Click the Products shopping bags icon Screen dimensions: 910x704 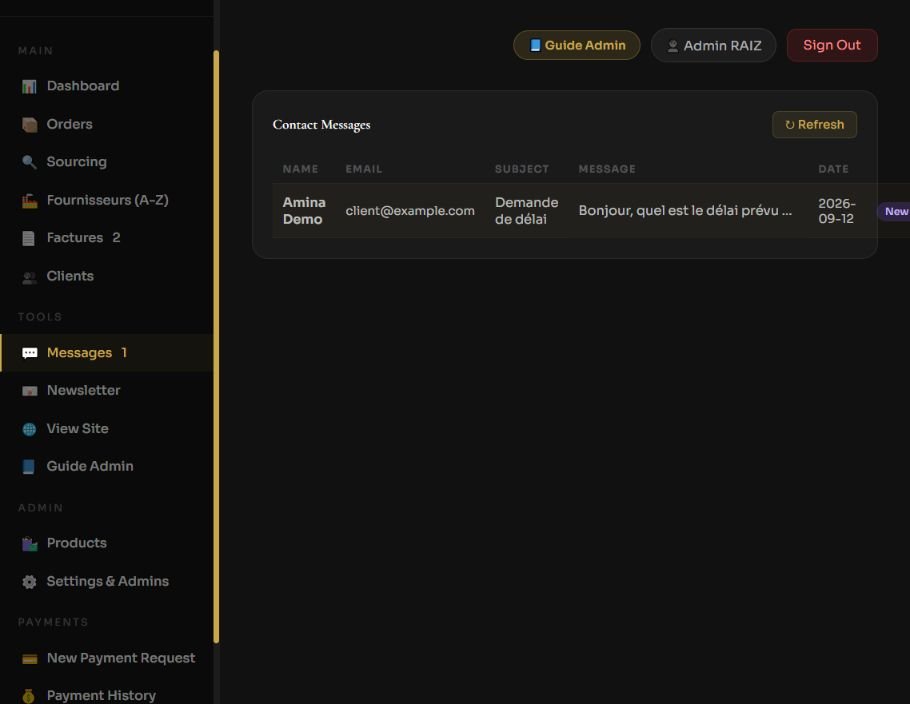(29, 544)
